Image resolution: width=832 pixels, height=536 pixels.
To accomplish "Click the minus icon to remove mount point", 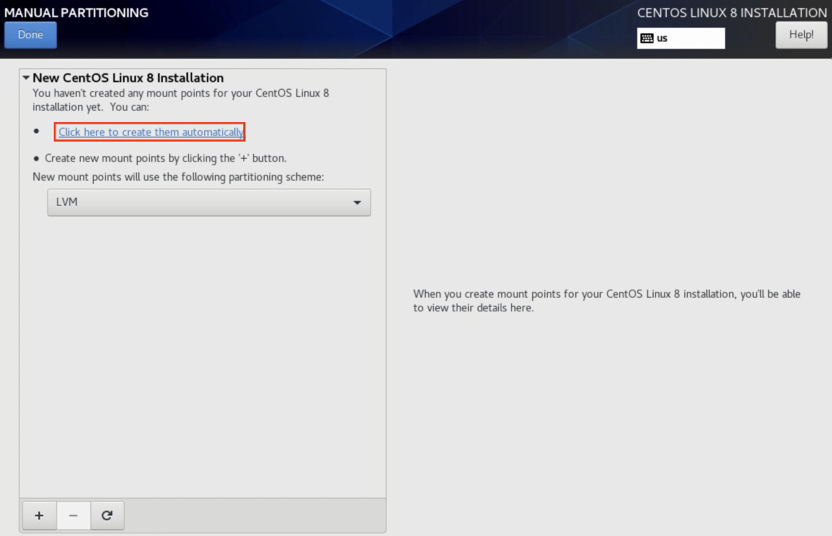I will [73, 515].
